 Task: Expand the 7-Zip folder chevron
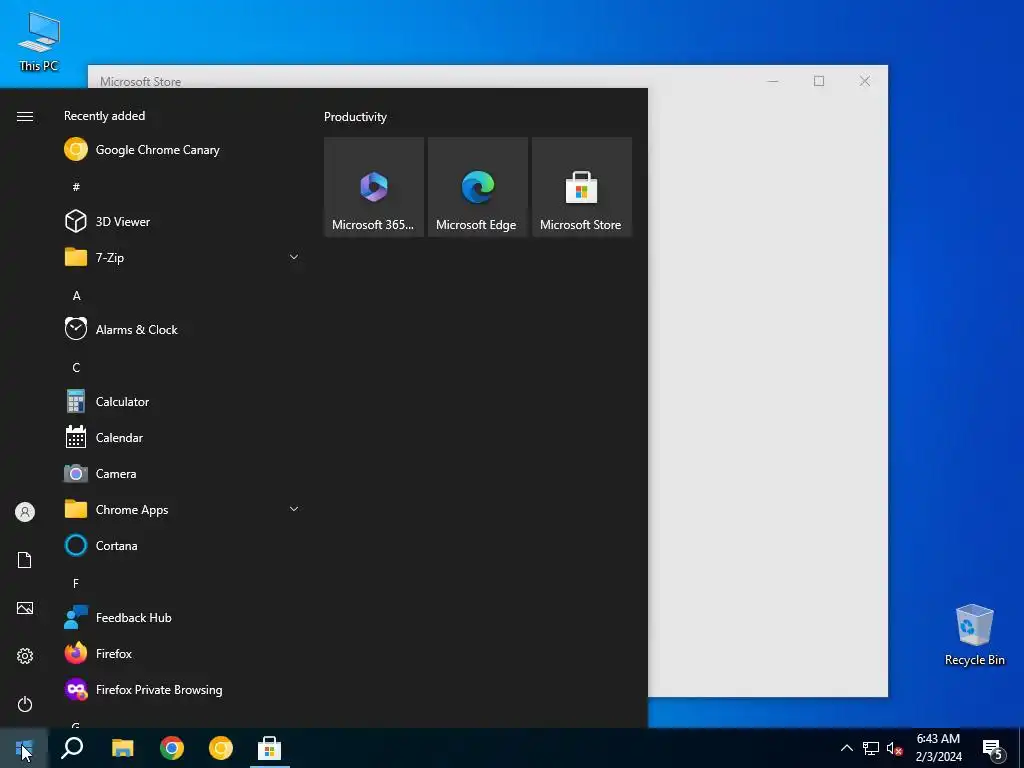(x=294, y=257)
